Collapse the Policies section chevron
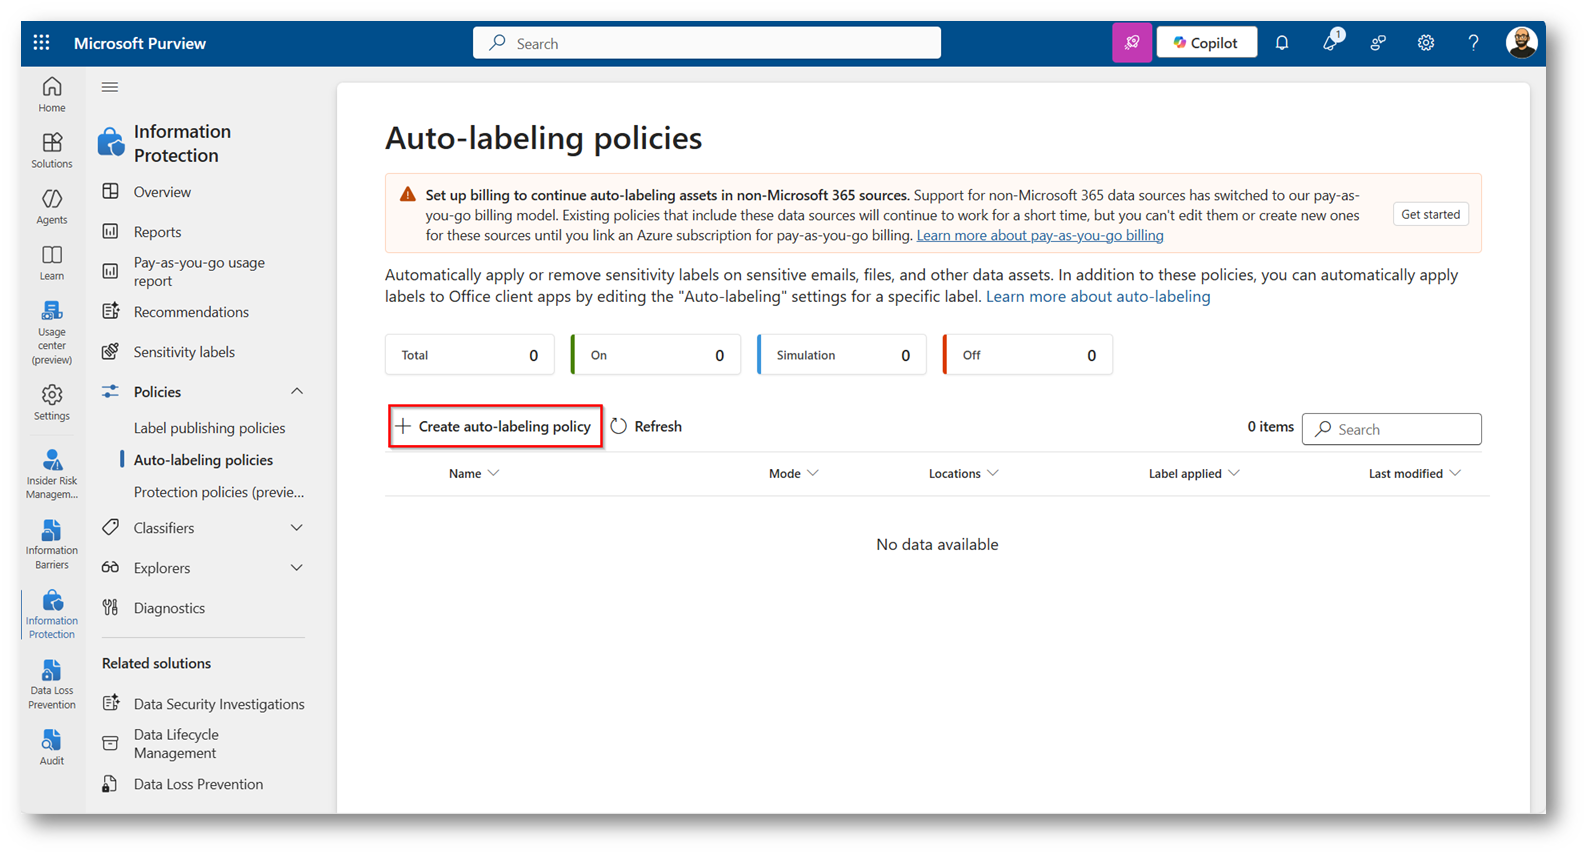The image size is (1588, 856). pyautogui.click(x=297, y=392)
